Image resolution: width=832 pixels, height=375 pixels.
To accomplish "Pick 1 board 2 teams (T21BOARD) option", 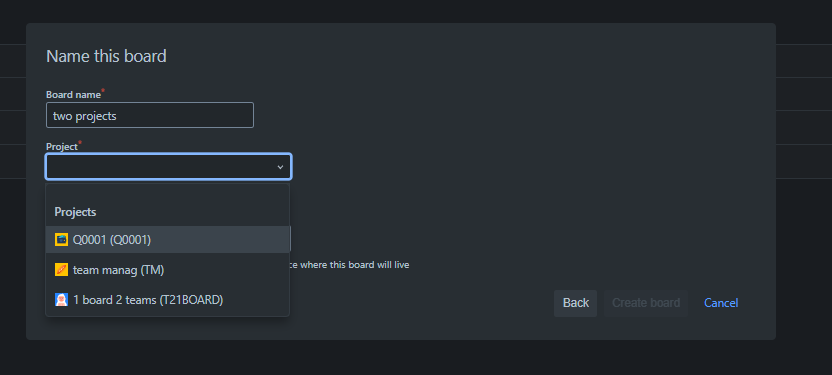I will [168, 300].
